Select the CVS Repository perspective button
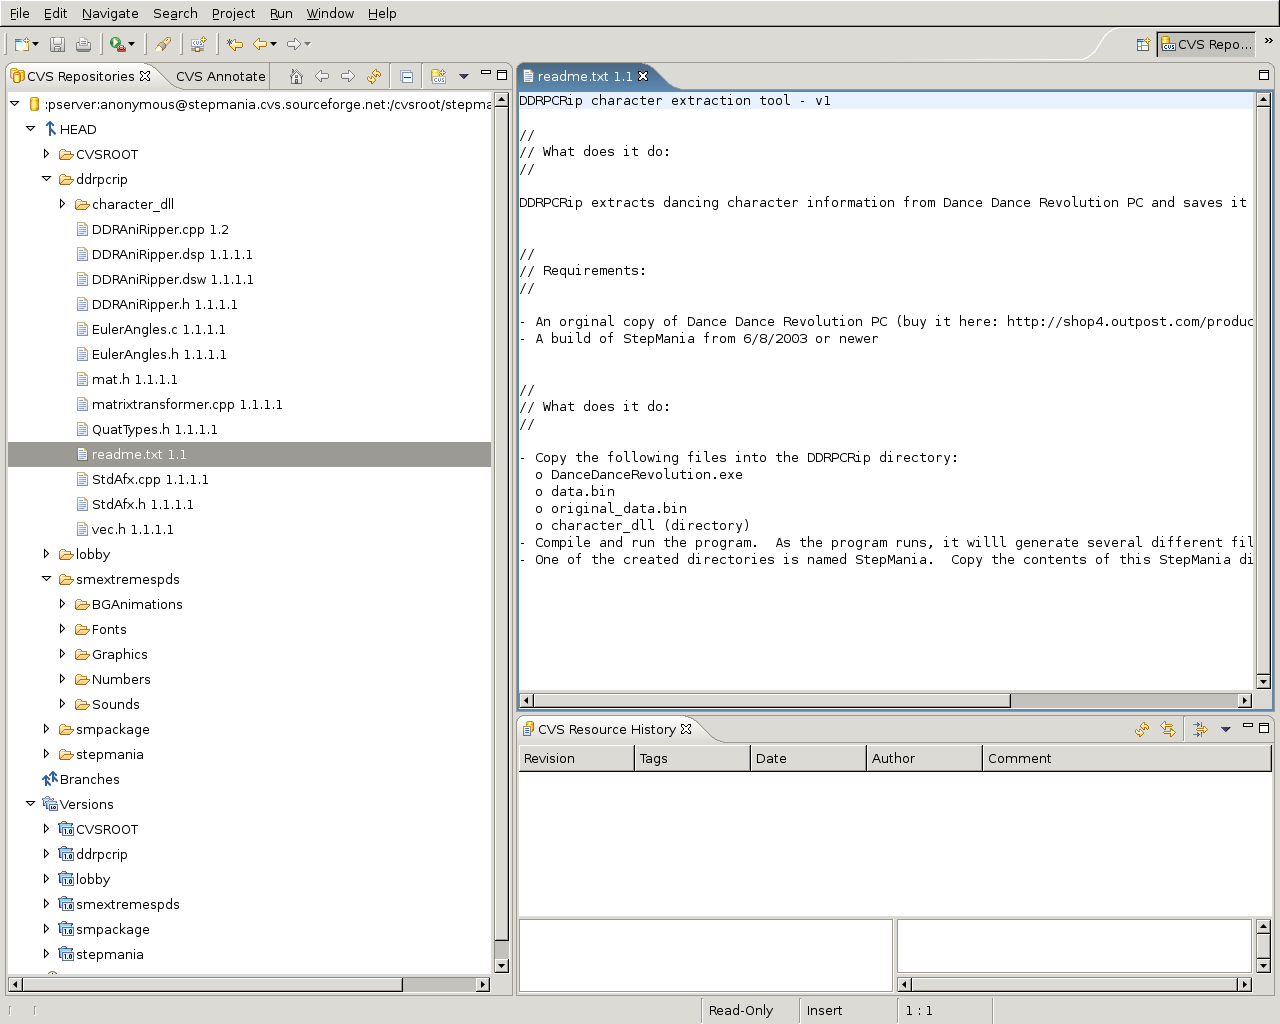Viewport: 1280px width, 1024px height. point(1206,44)
